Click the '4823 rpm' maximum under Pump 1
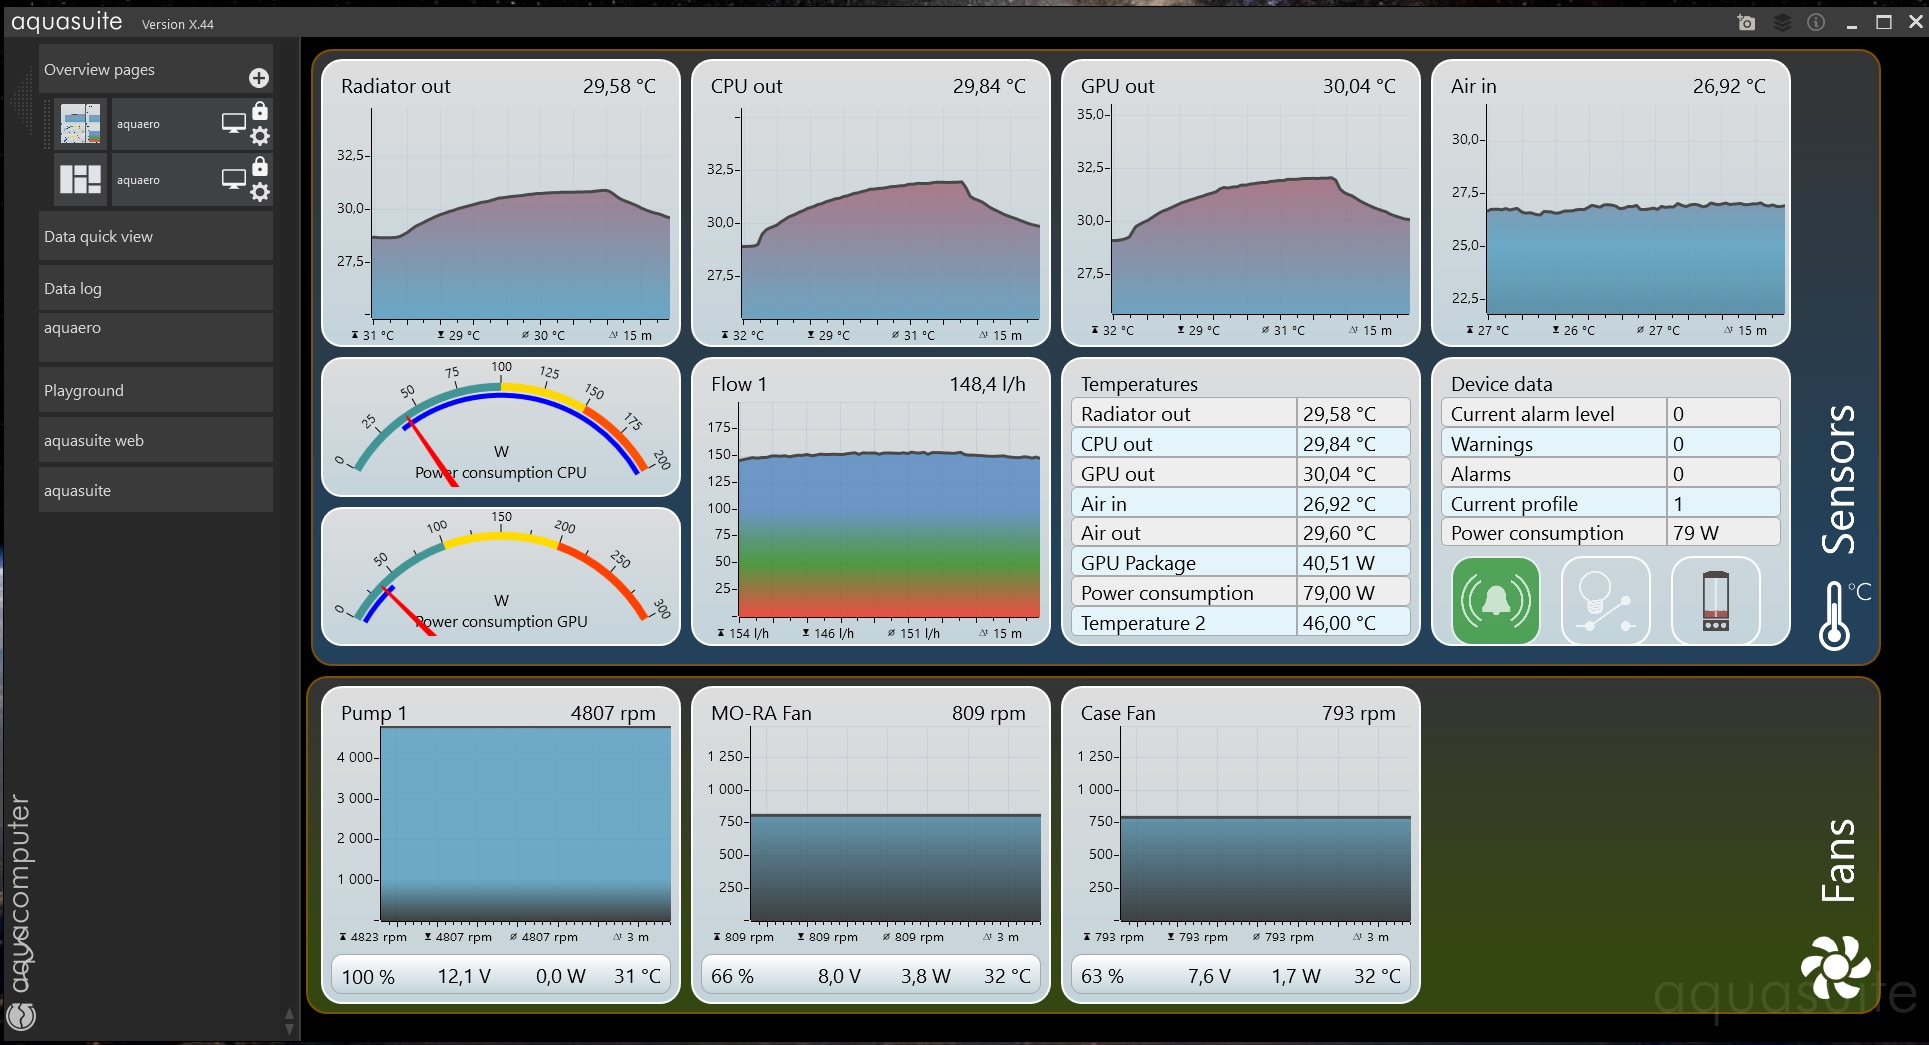Screen dimensions: 1929x1045 (378, 937)
